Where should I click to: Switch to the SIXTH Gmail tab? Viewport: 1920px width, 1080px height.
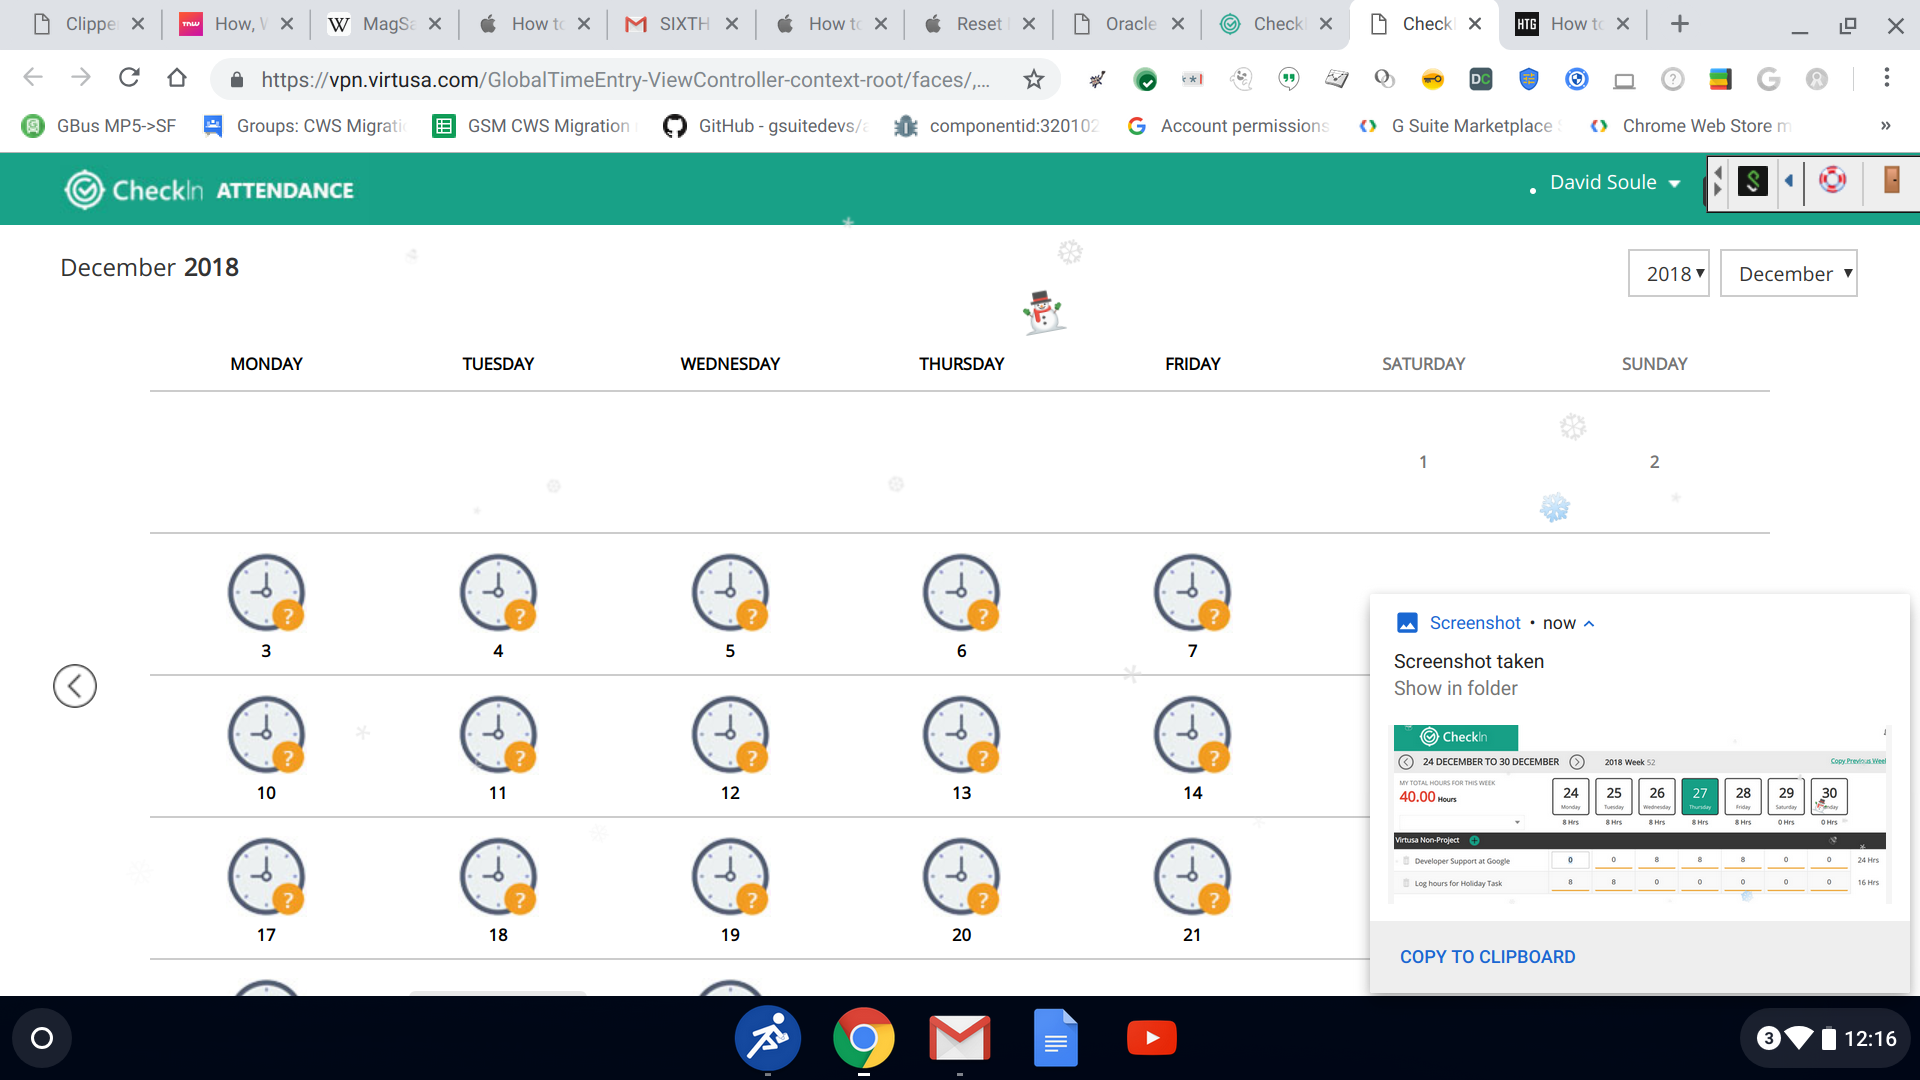click(x=683, y=24)
